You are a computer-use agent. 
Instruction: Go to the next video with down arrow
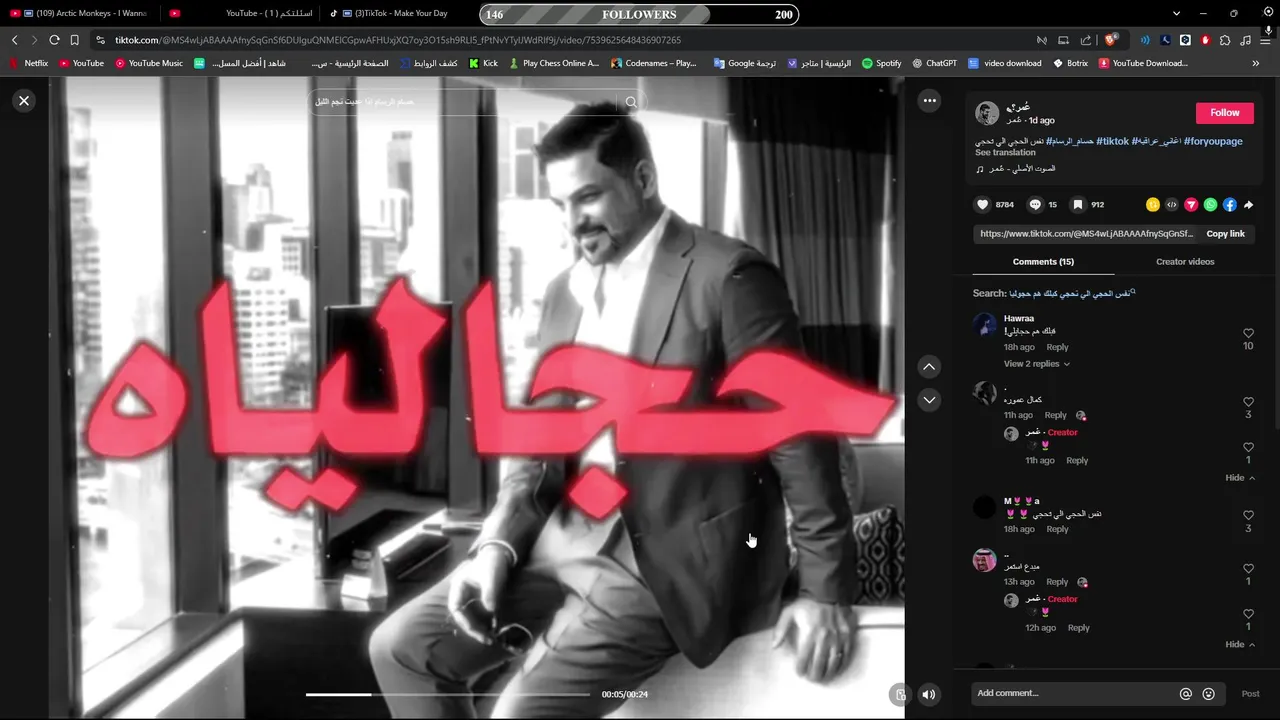point(929,400)
